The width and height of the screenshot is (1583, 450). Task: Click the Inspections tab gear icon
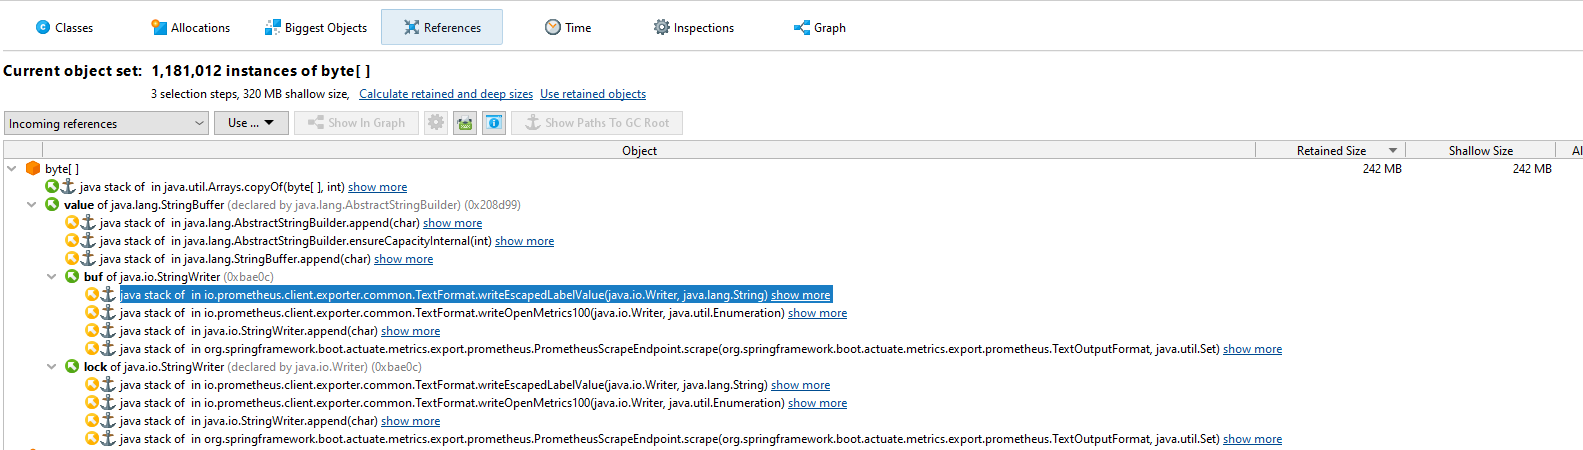(661, 28)
